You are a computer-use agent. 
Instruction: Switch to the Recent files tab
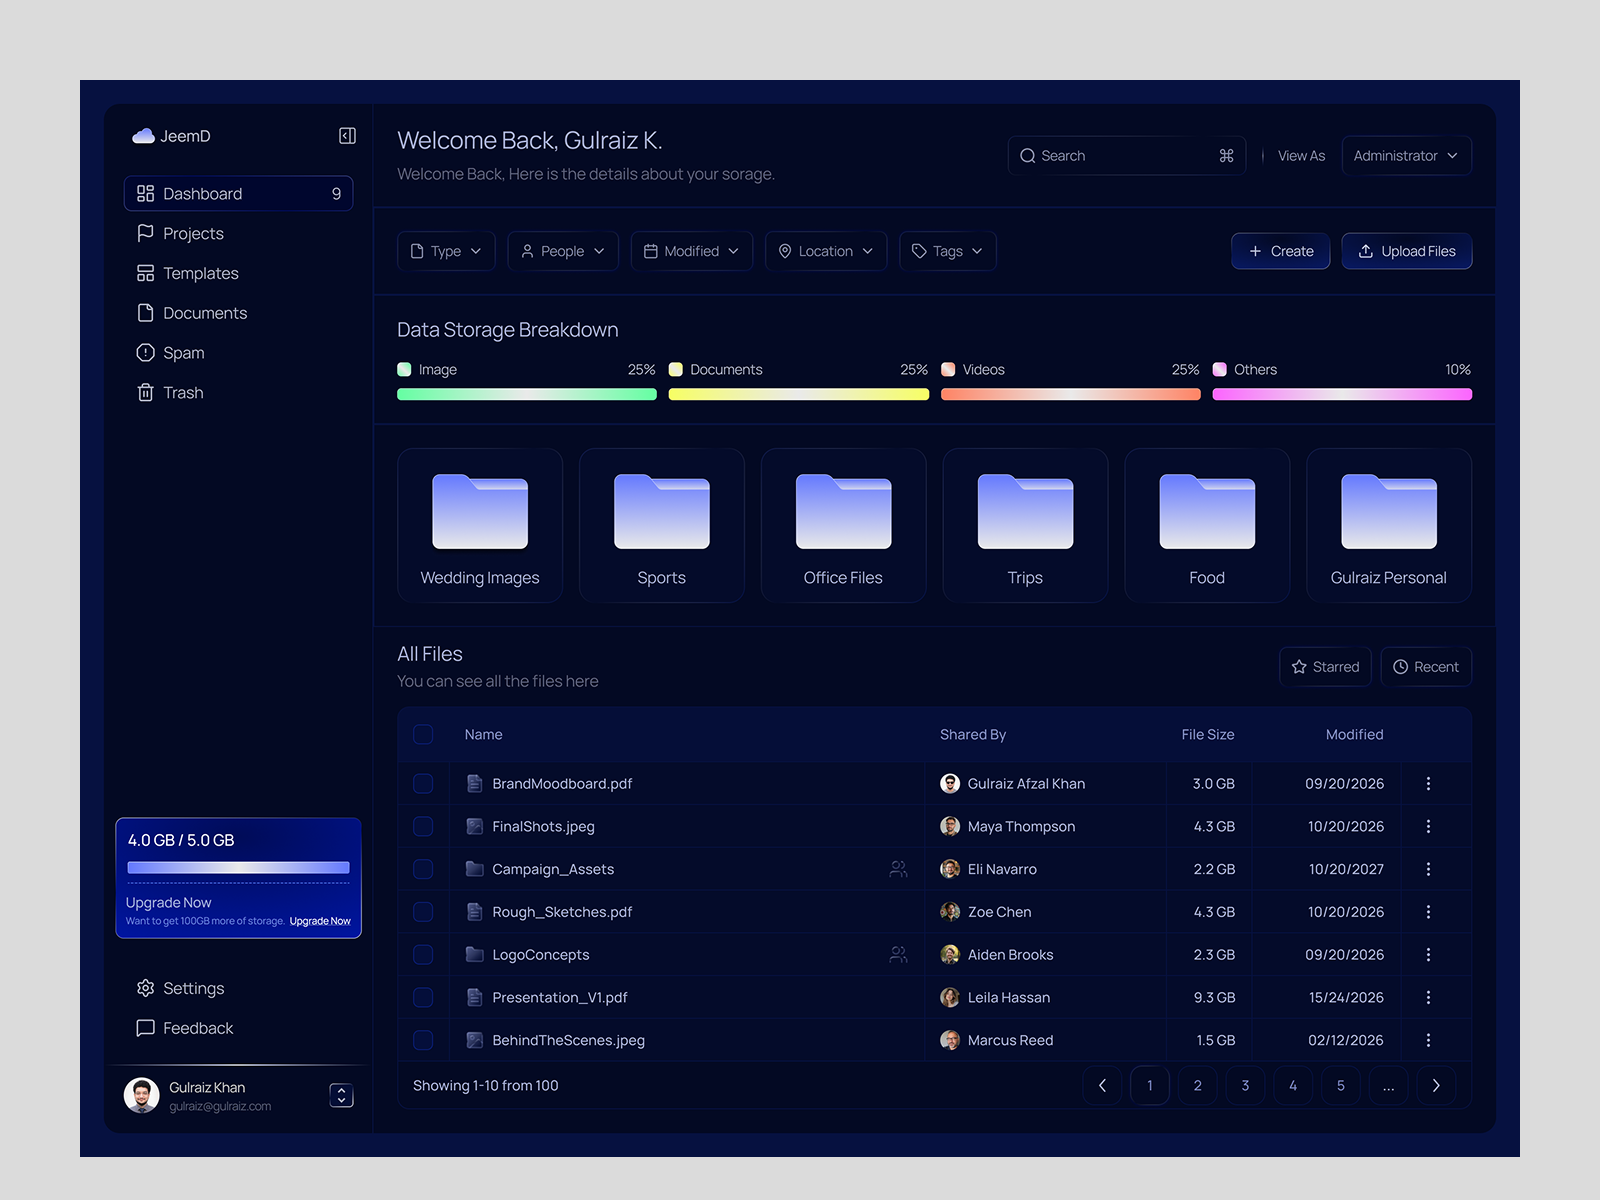coord(1426,666)
